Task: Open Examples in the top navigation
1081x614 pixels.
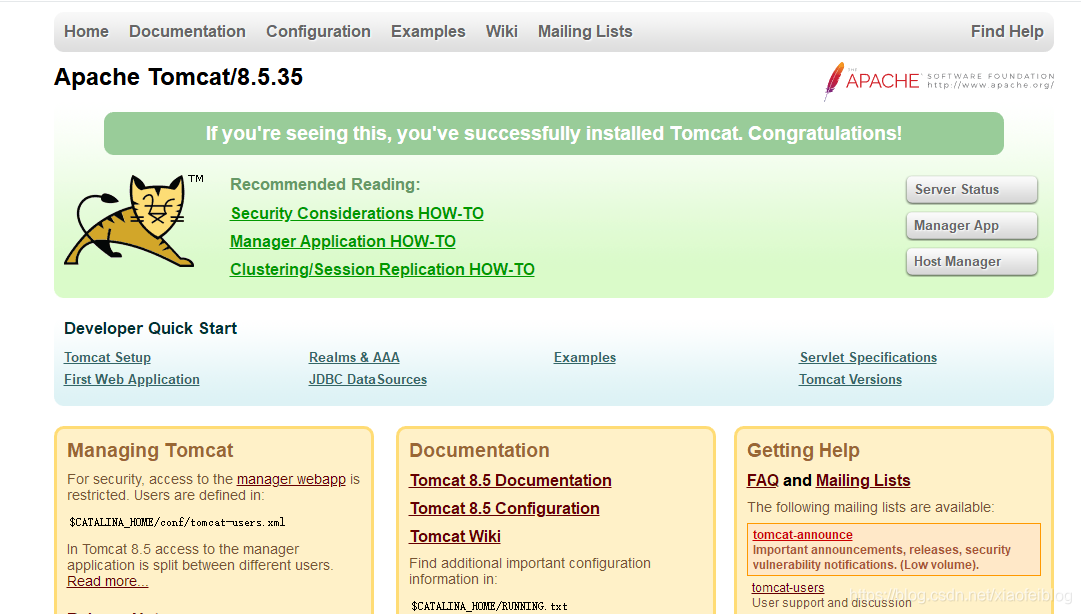Action: click(x=427, y=32)
